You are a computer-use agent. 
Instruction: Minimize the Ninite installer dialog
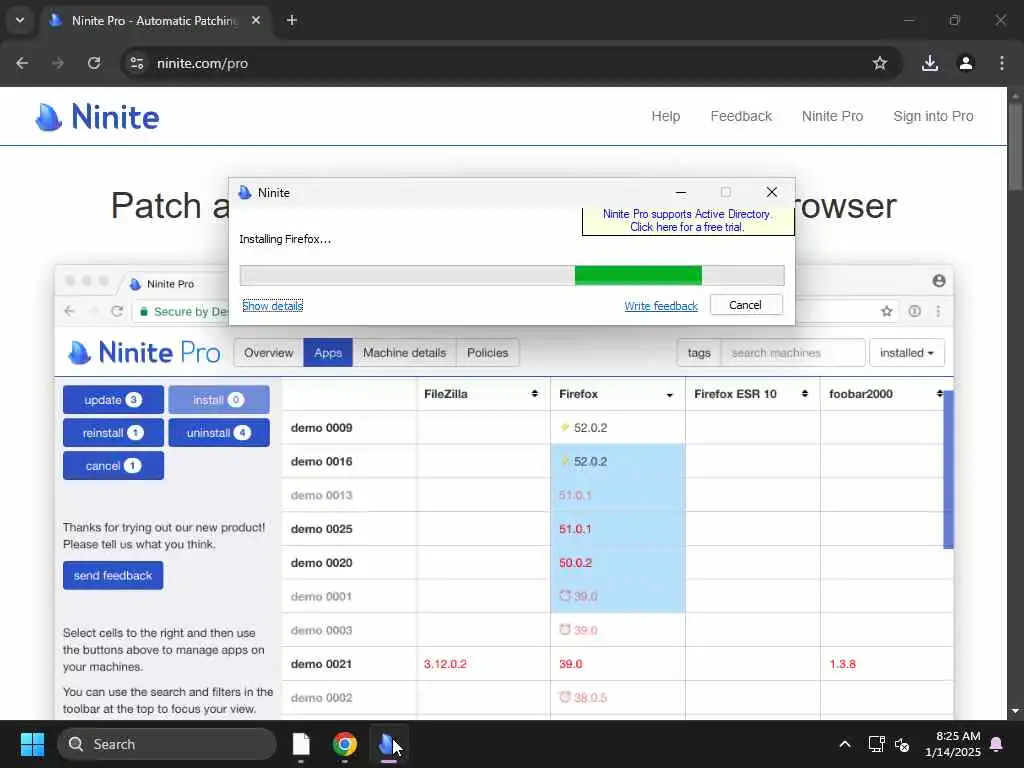(x=680, y=193)
